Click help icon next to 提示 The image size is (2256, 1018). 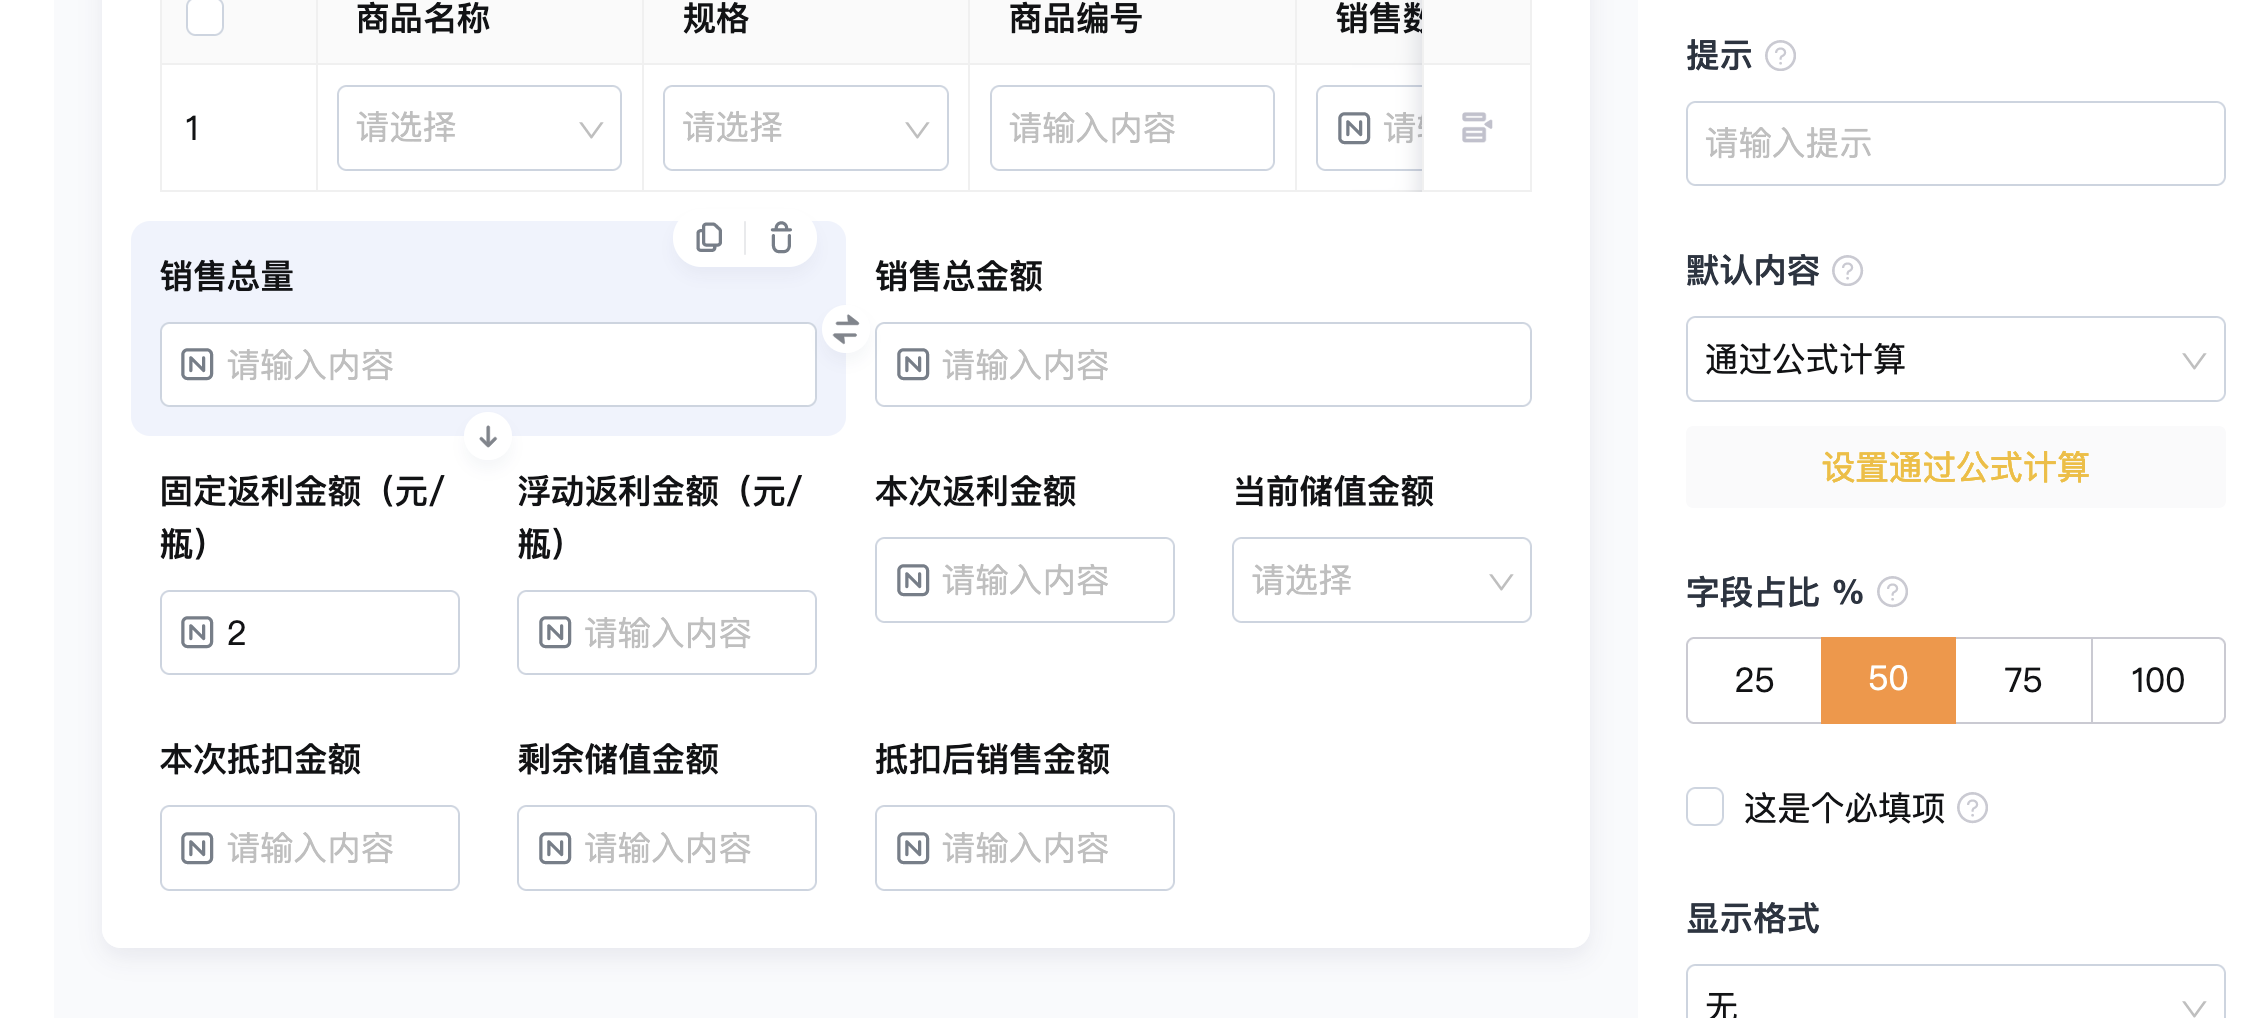(1780, 56)
